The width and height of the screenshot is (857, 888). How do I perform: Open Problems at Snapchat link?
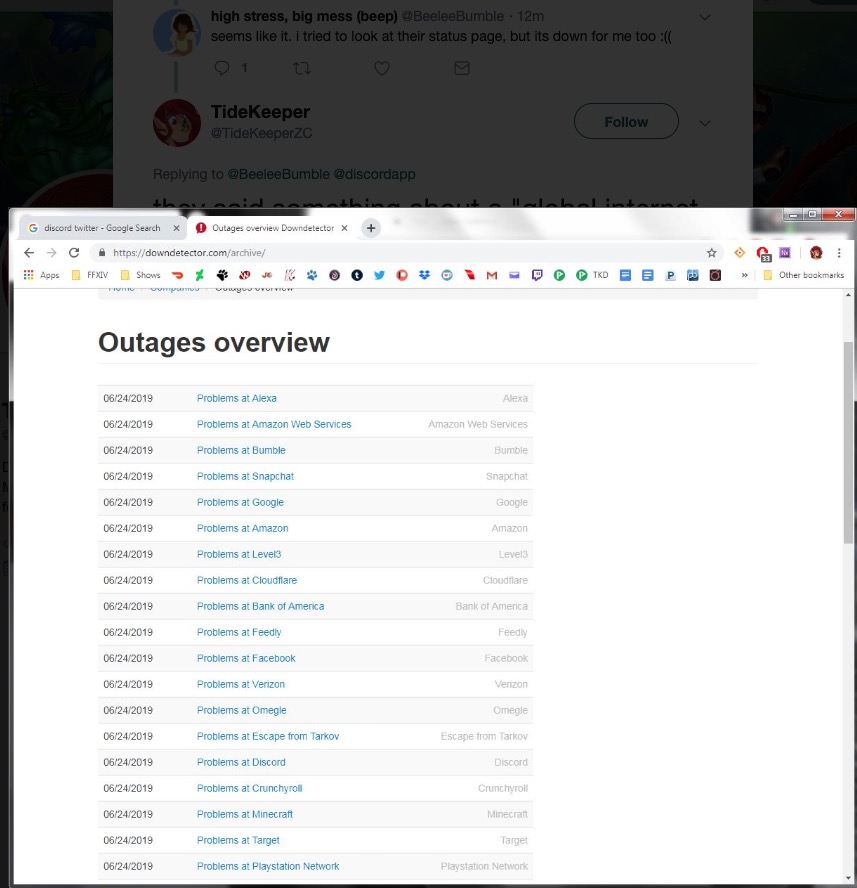click(245, 476)
